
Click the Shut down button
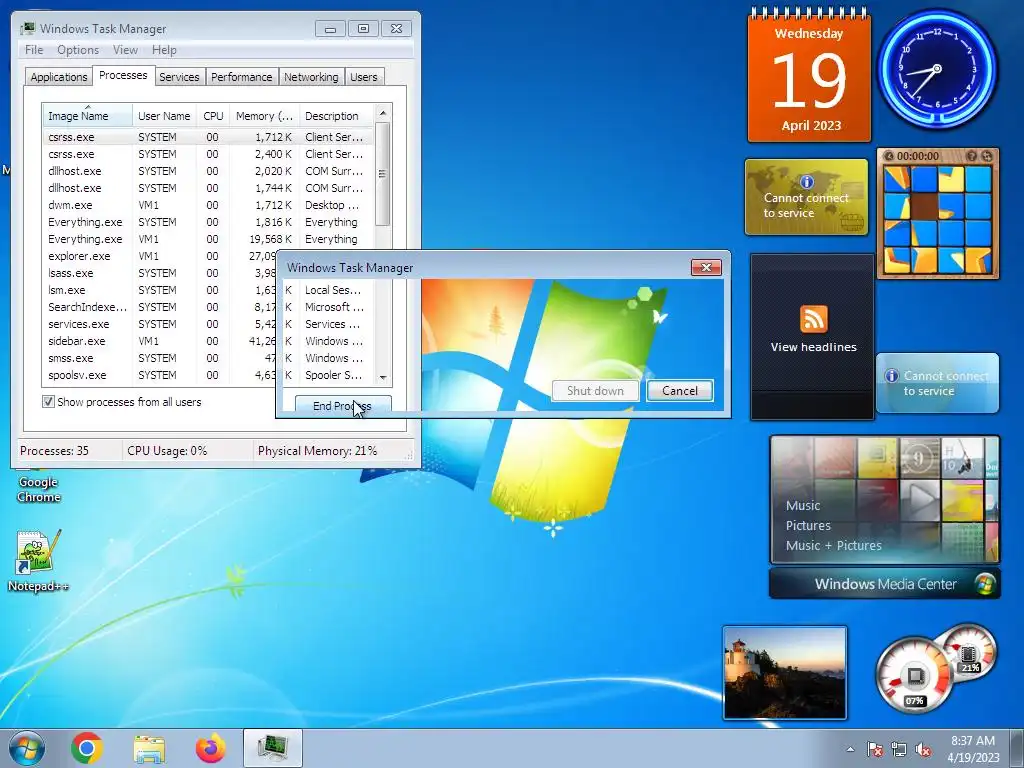pyautogui.click(x=595, y=391)
